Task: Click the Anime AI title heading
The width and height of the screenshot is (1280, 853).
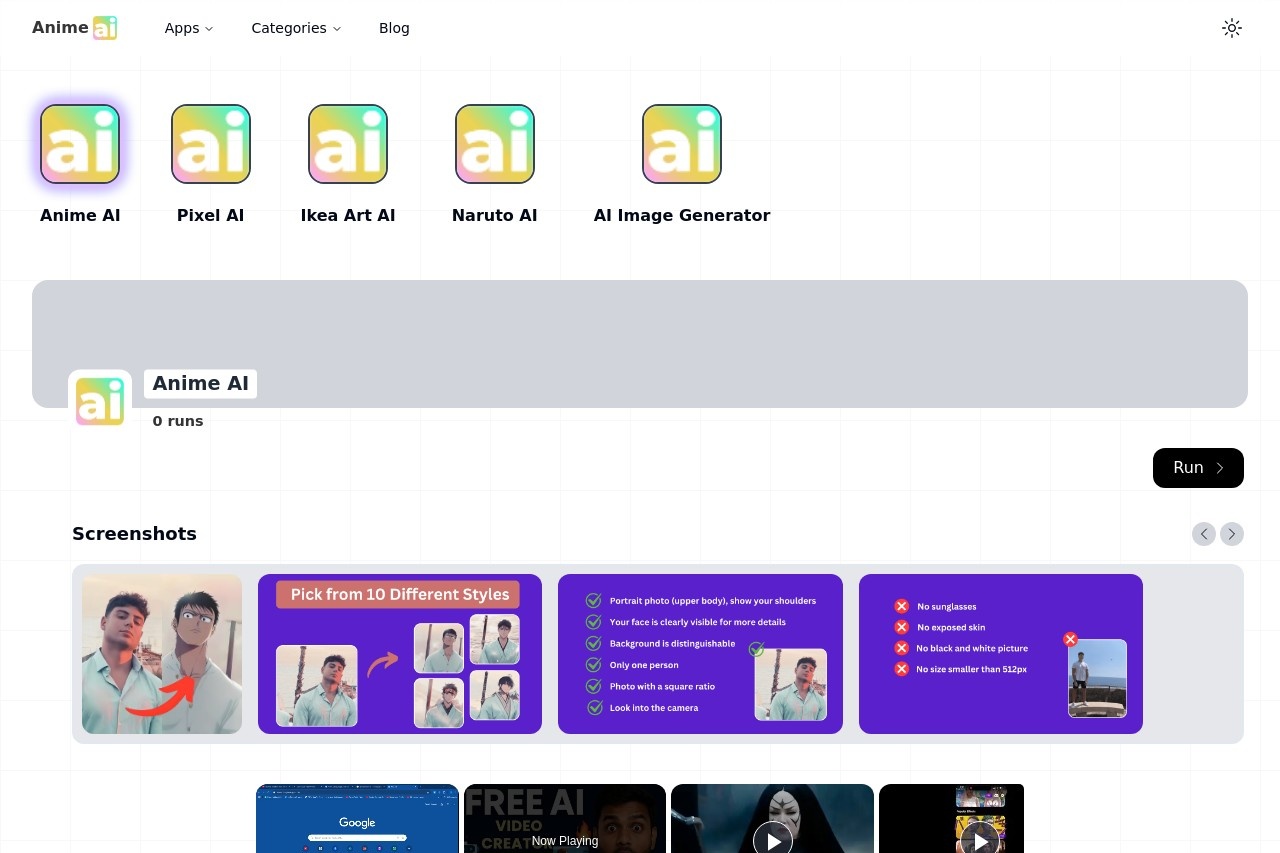Action: point(200,384)
